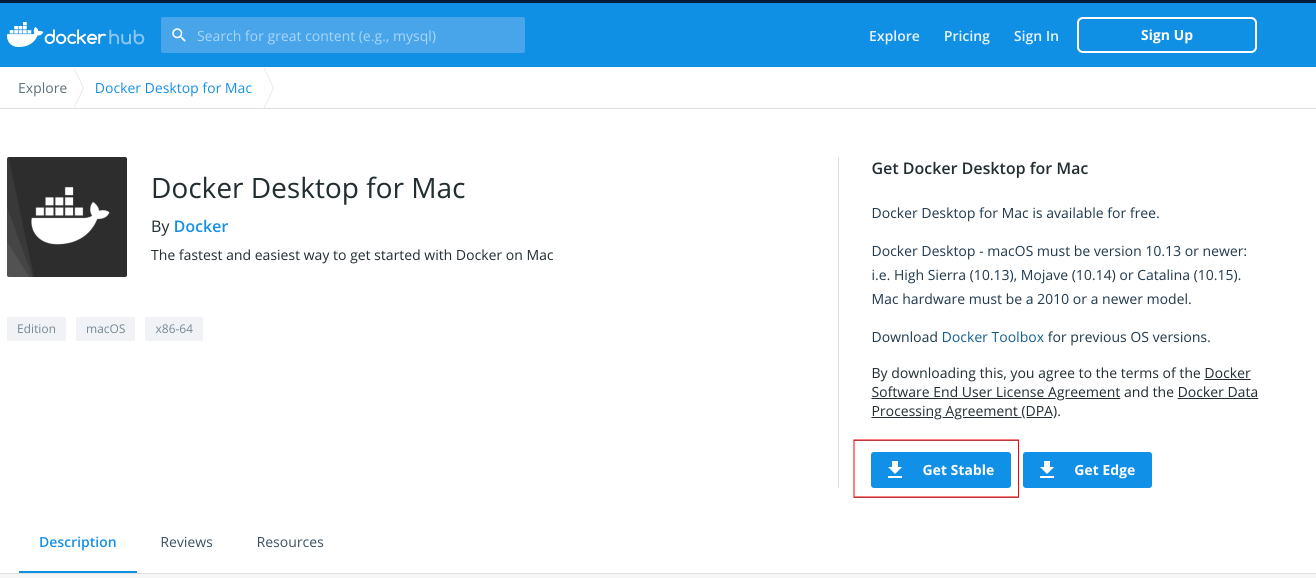Open the Docker Toolbox link
The height and width of the screenshot is (578, 1316).
[992, 337]
